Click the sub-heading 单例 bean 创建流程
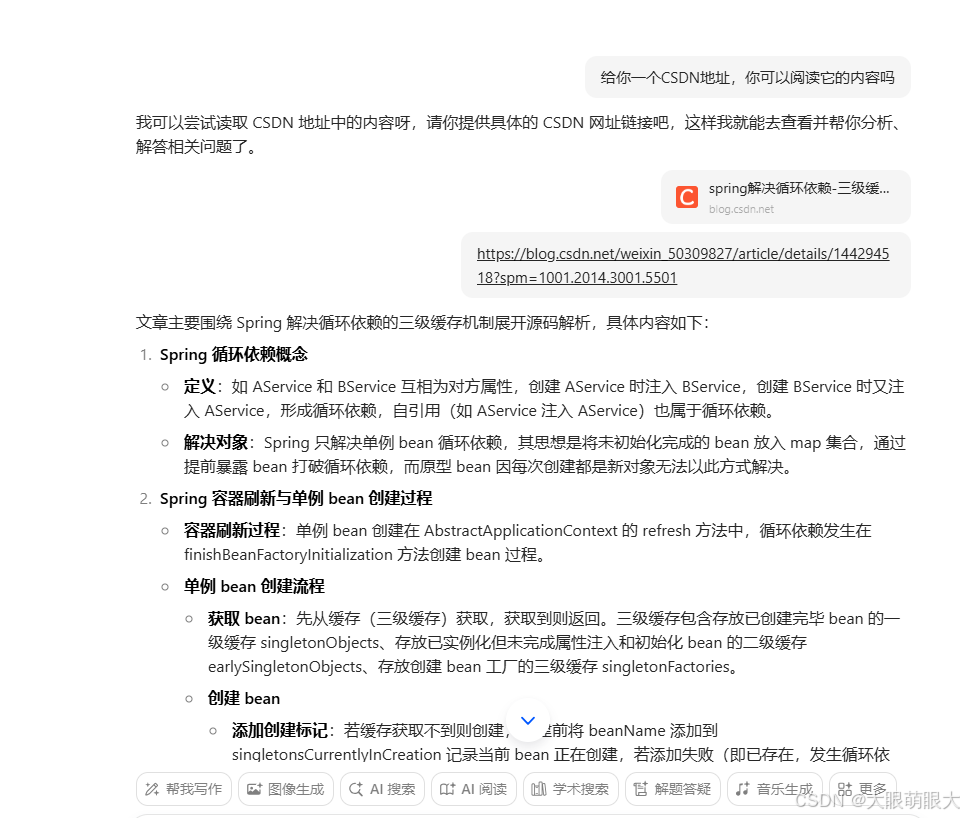Image resolution: width=964 pixels, height=818 pixels. click(x=254, y=586)
